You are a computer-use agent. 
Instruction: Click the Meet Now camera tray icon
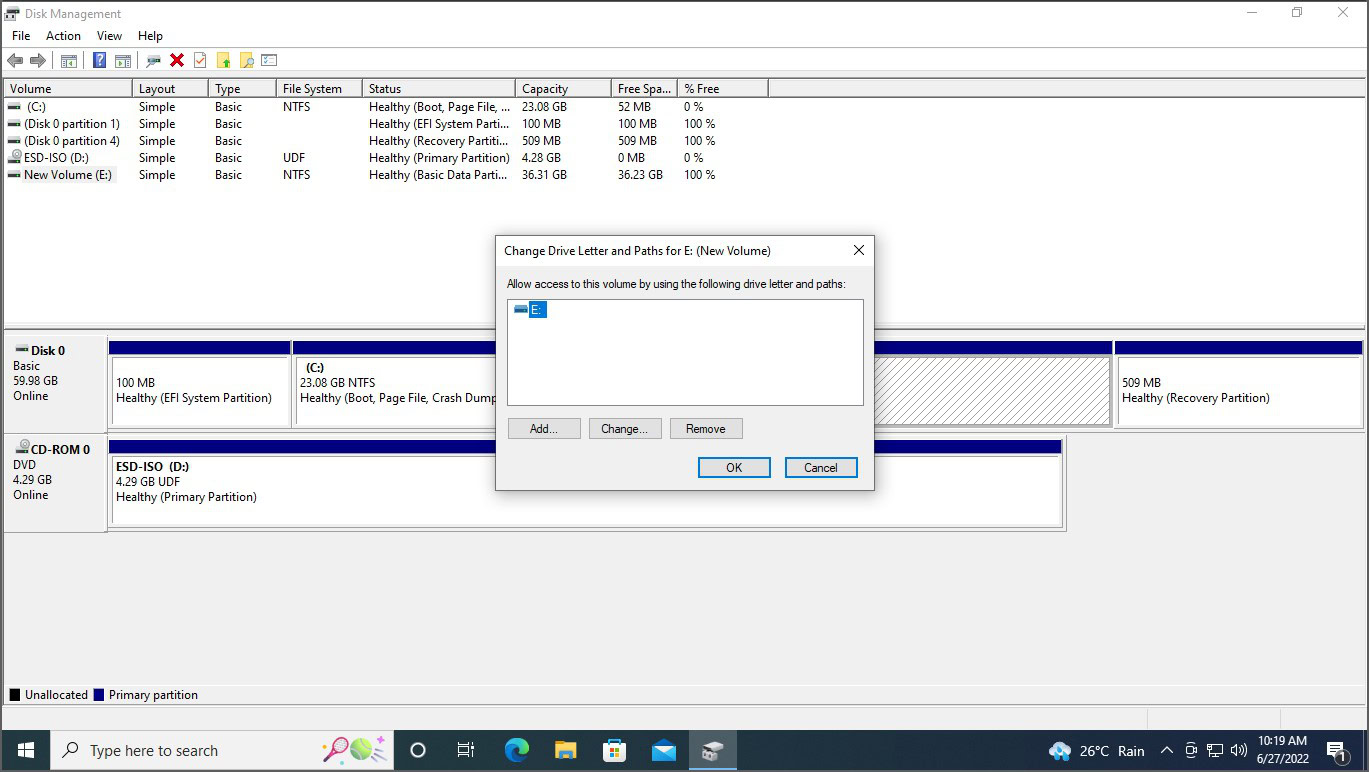[x=1191, y=750]
